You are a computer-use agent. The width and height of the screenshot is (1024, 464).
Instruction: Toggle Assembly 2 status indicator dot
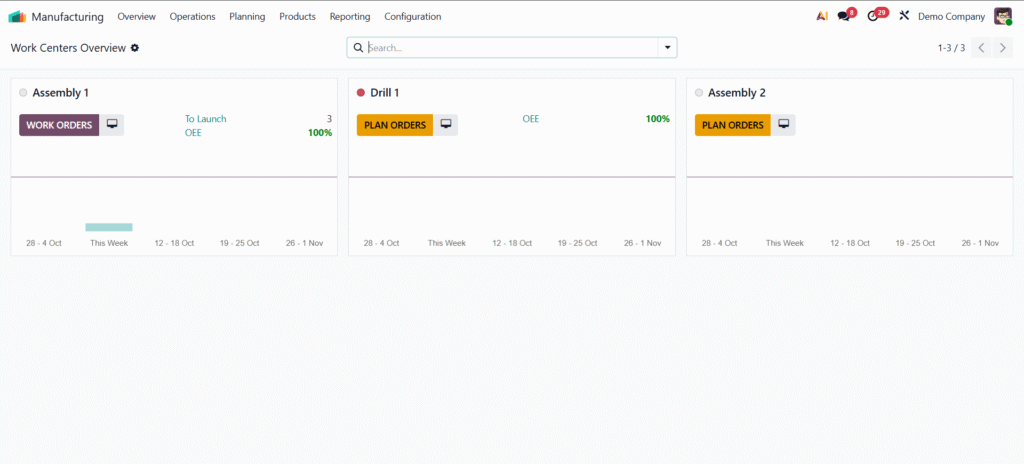(x=699, y=93)
